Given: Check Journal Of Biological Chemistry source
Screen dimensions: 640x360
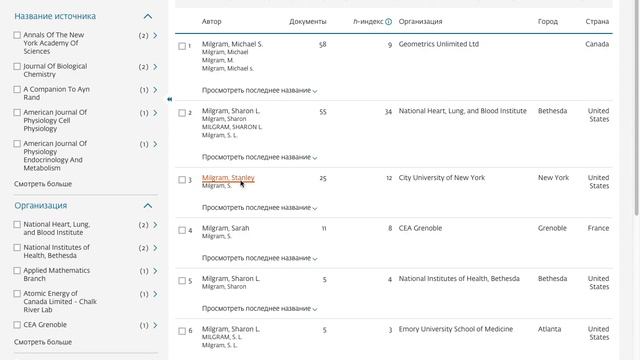Looking at the screenshot, I should [17, 66].
